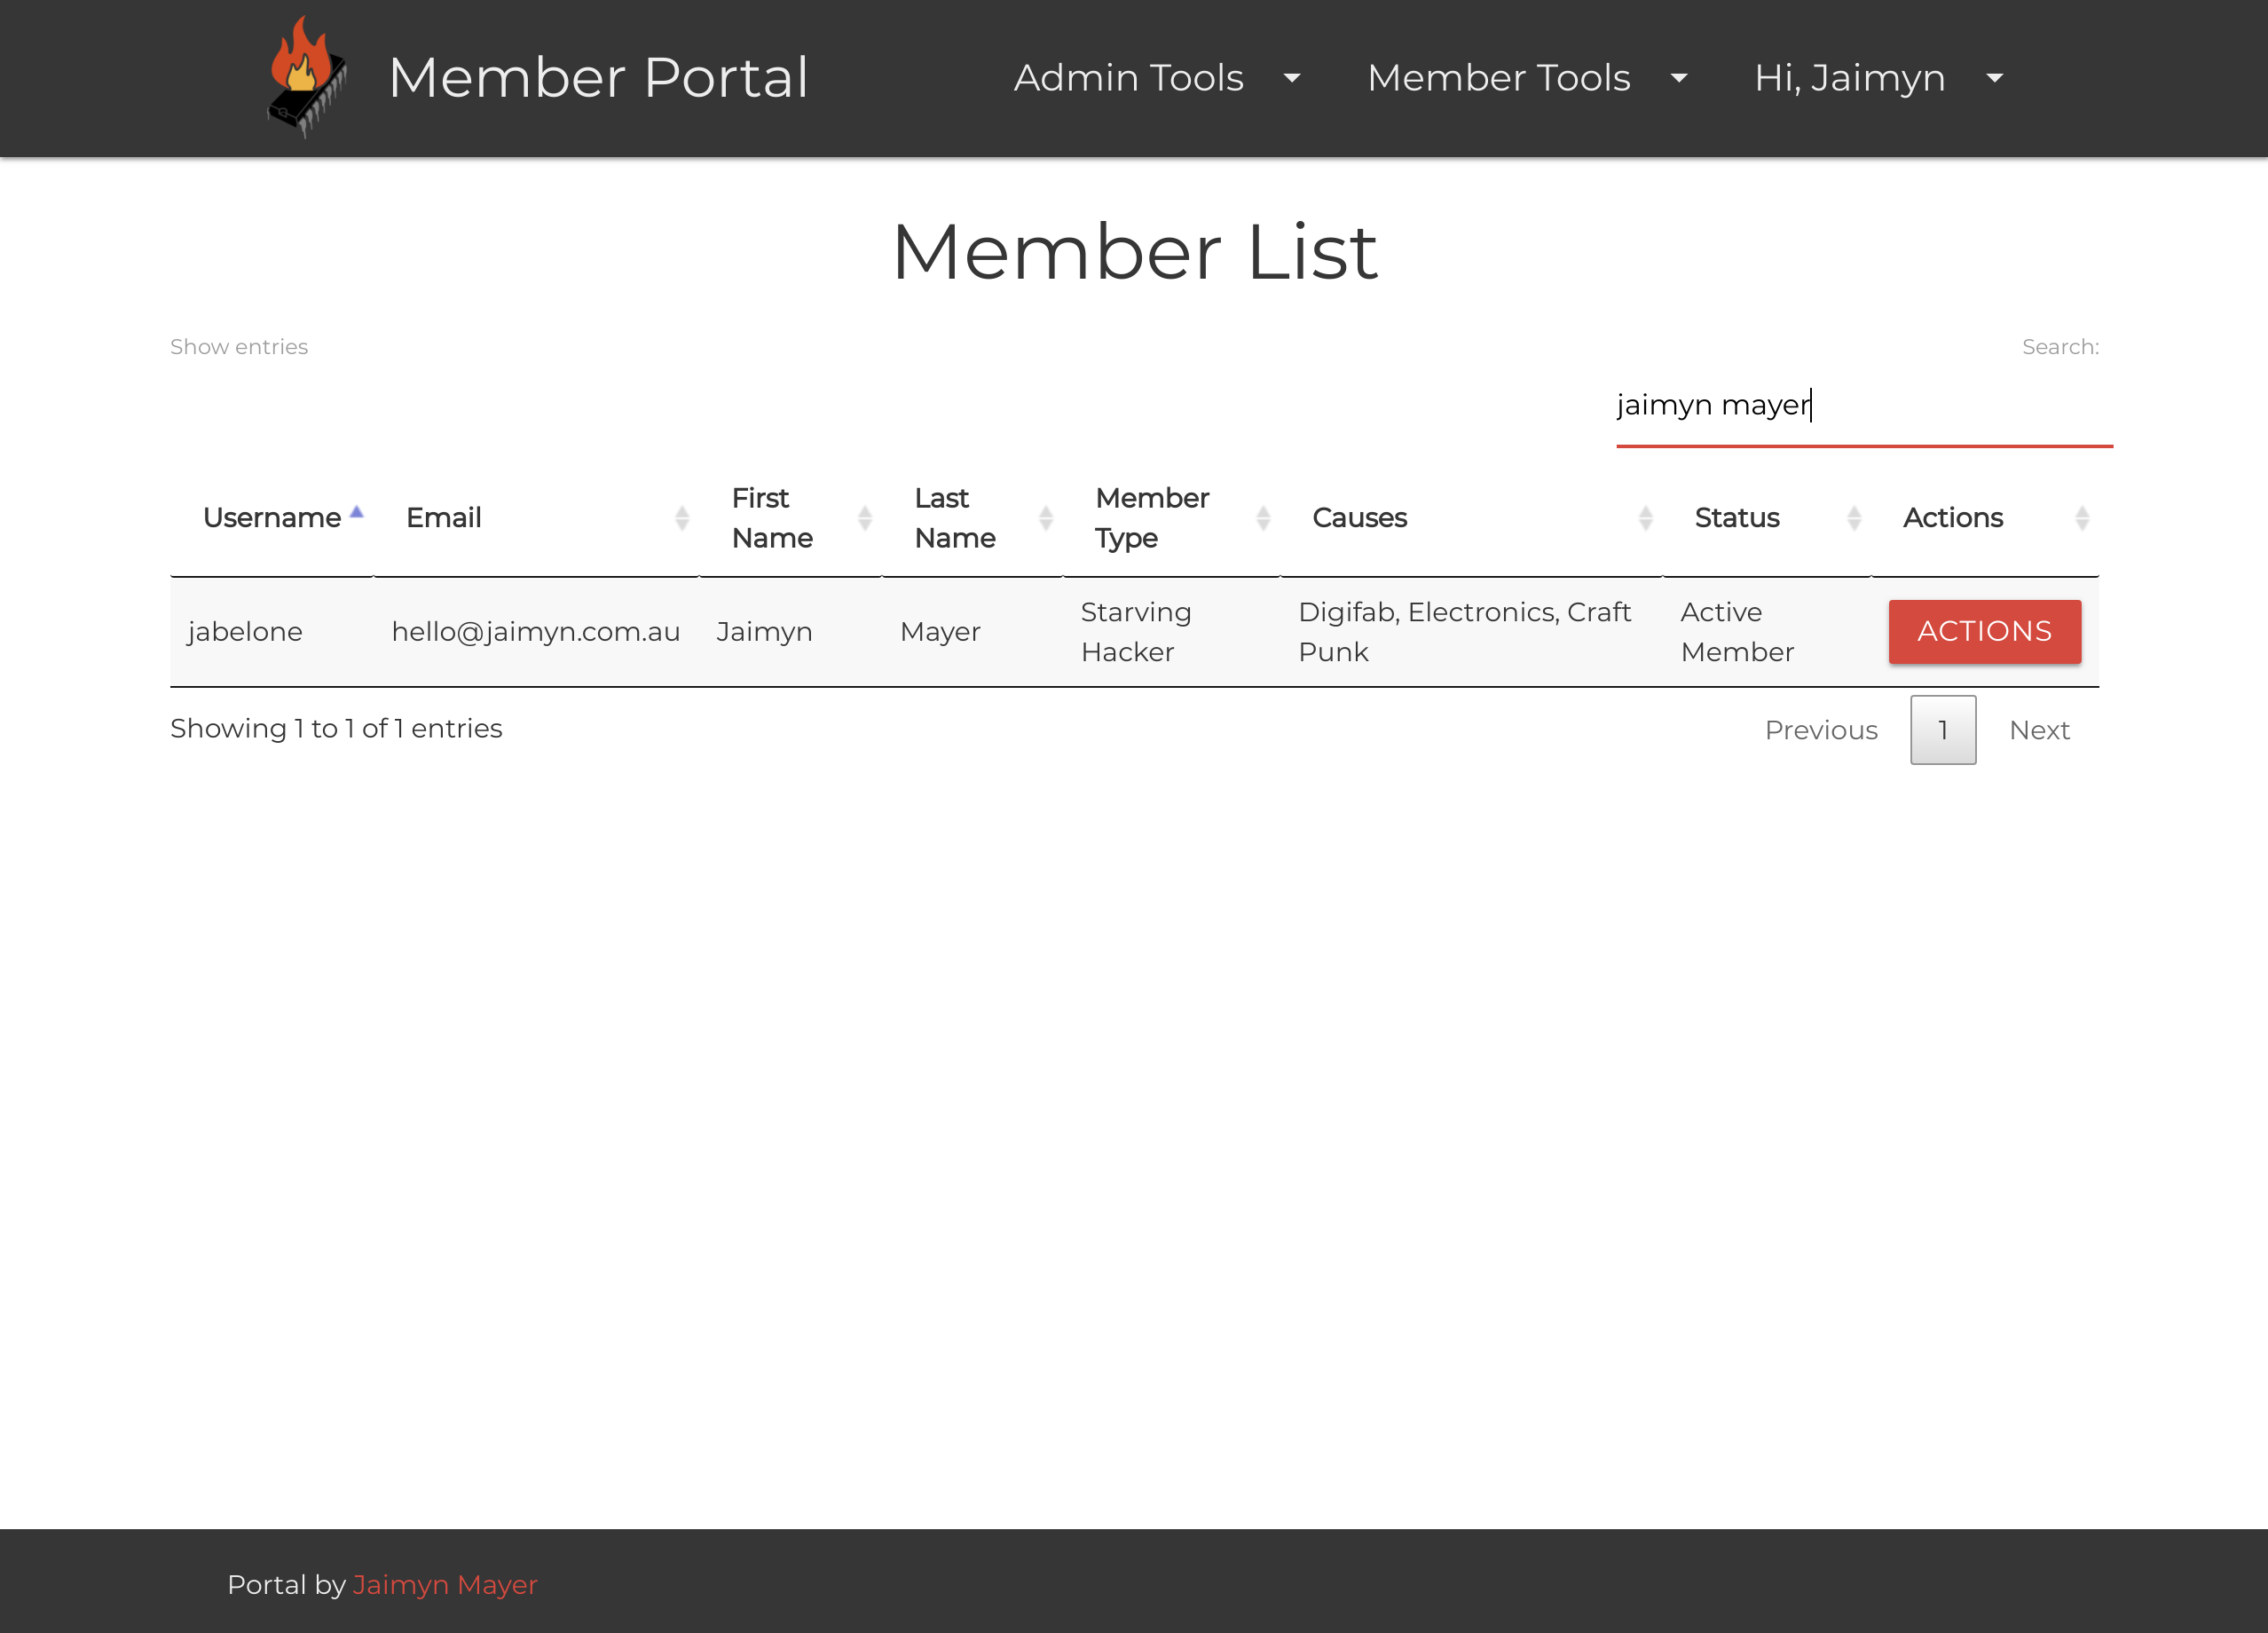Open the Admin Tools menu
The image size is (2268, 1633).
[x=1128, y=78]
